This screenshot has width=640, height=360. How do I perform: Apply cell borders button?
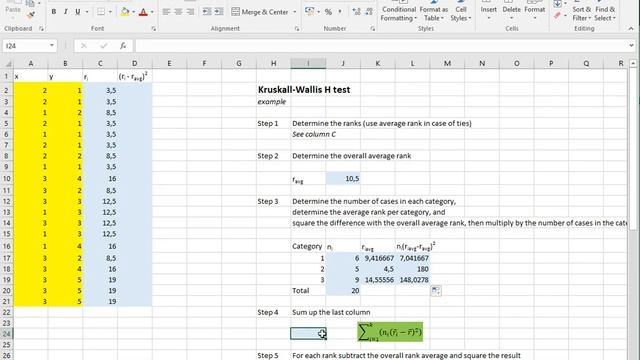(x=101, y=12)
